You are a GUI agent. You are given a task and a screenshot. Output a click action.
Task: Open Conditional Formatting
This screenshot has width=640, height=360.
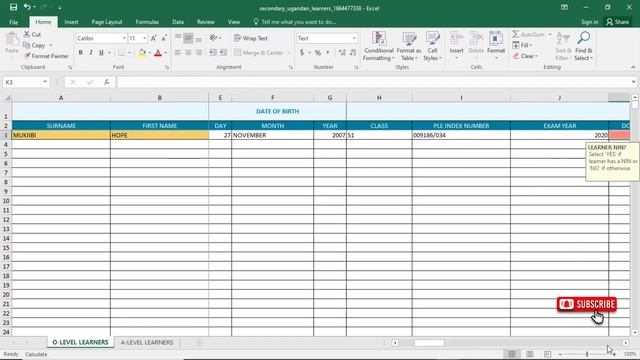tap(378, 46)
